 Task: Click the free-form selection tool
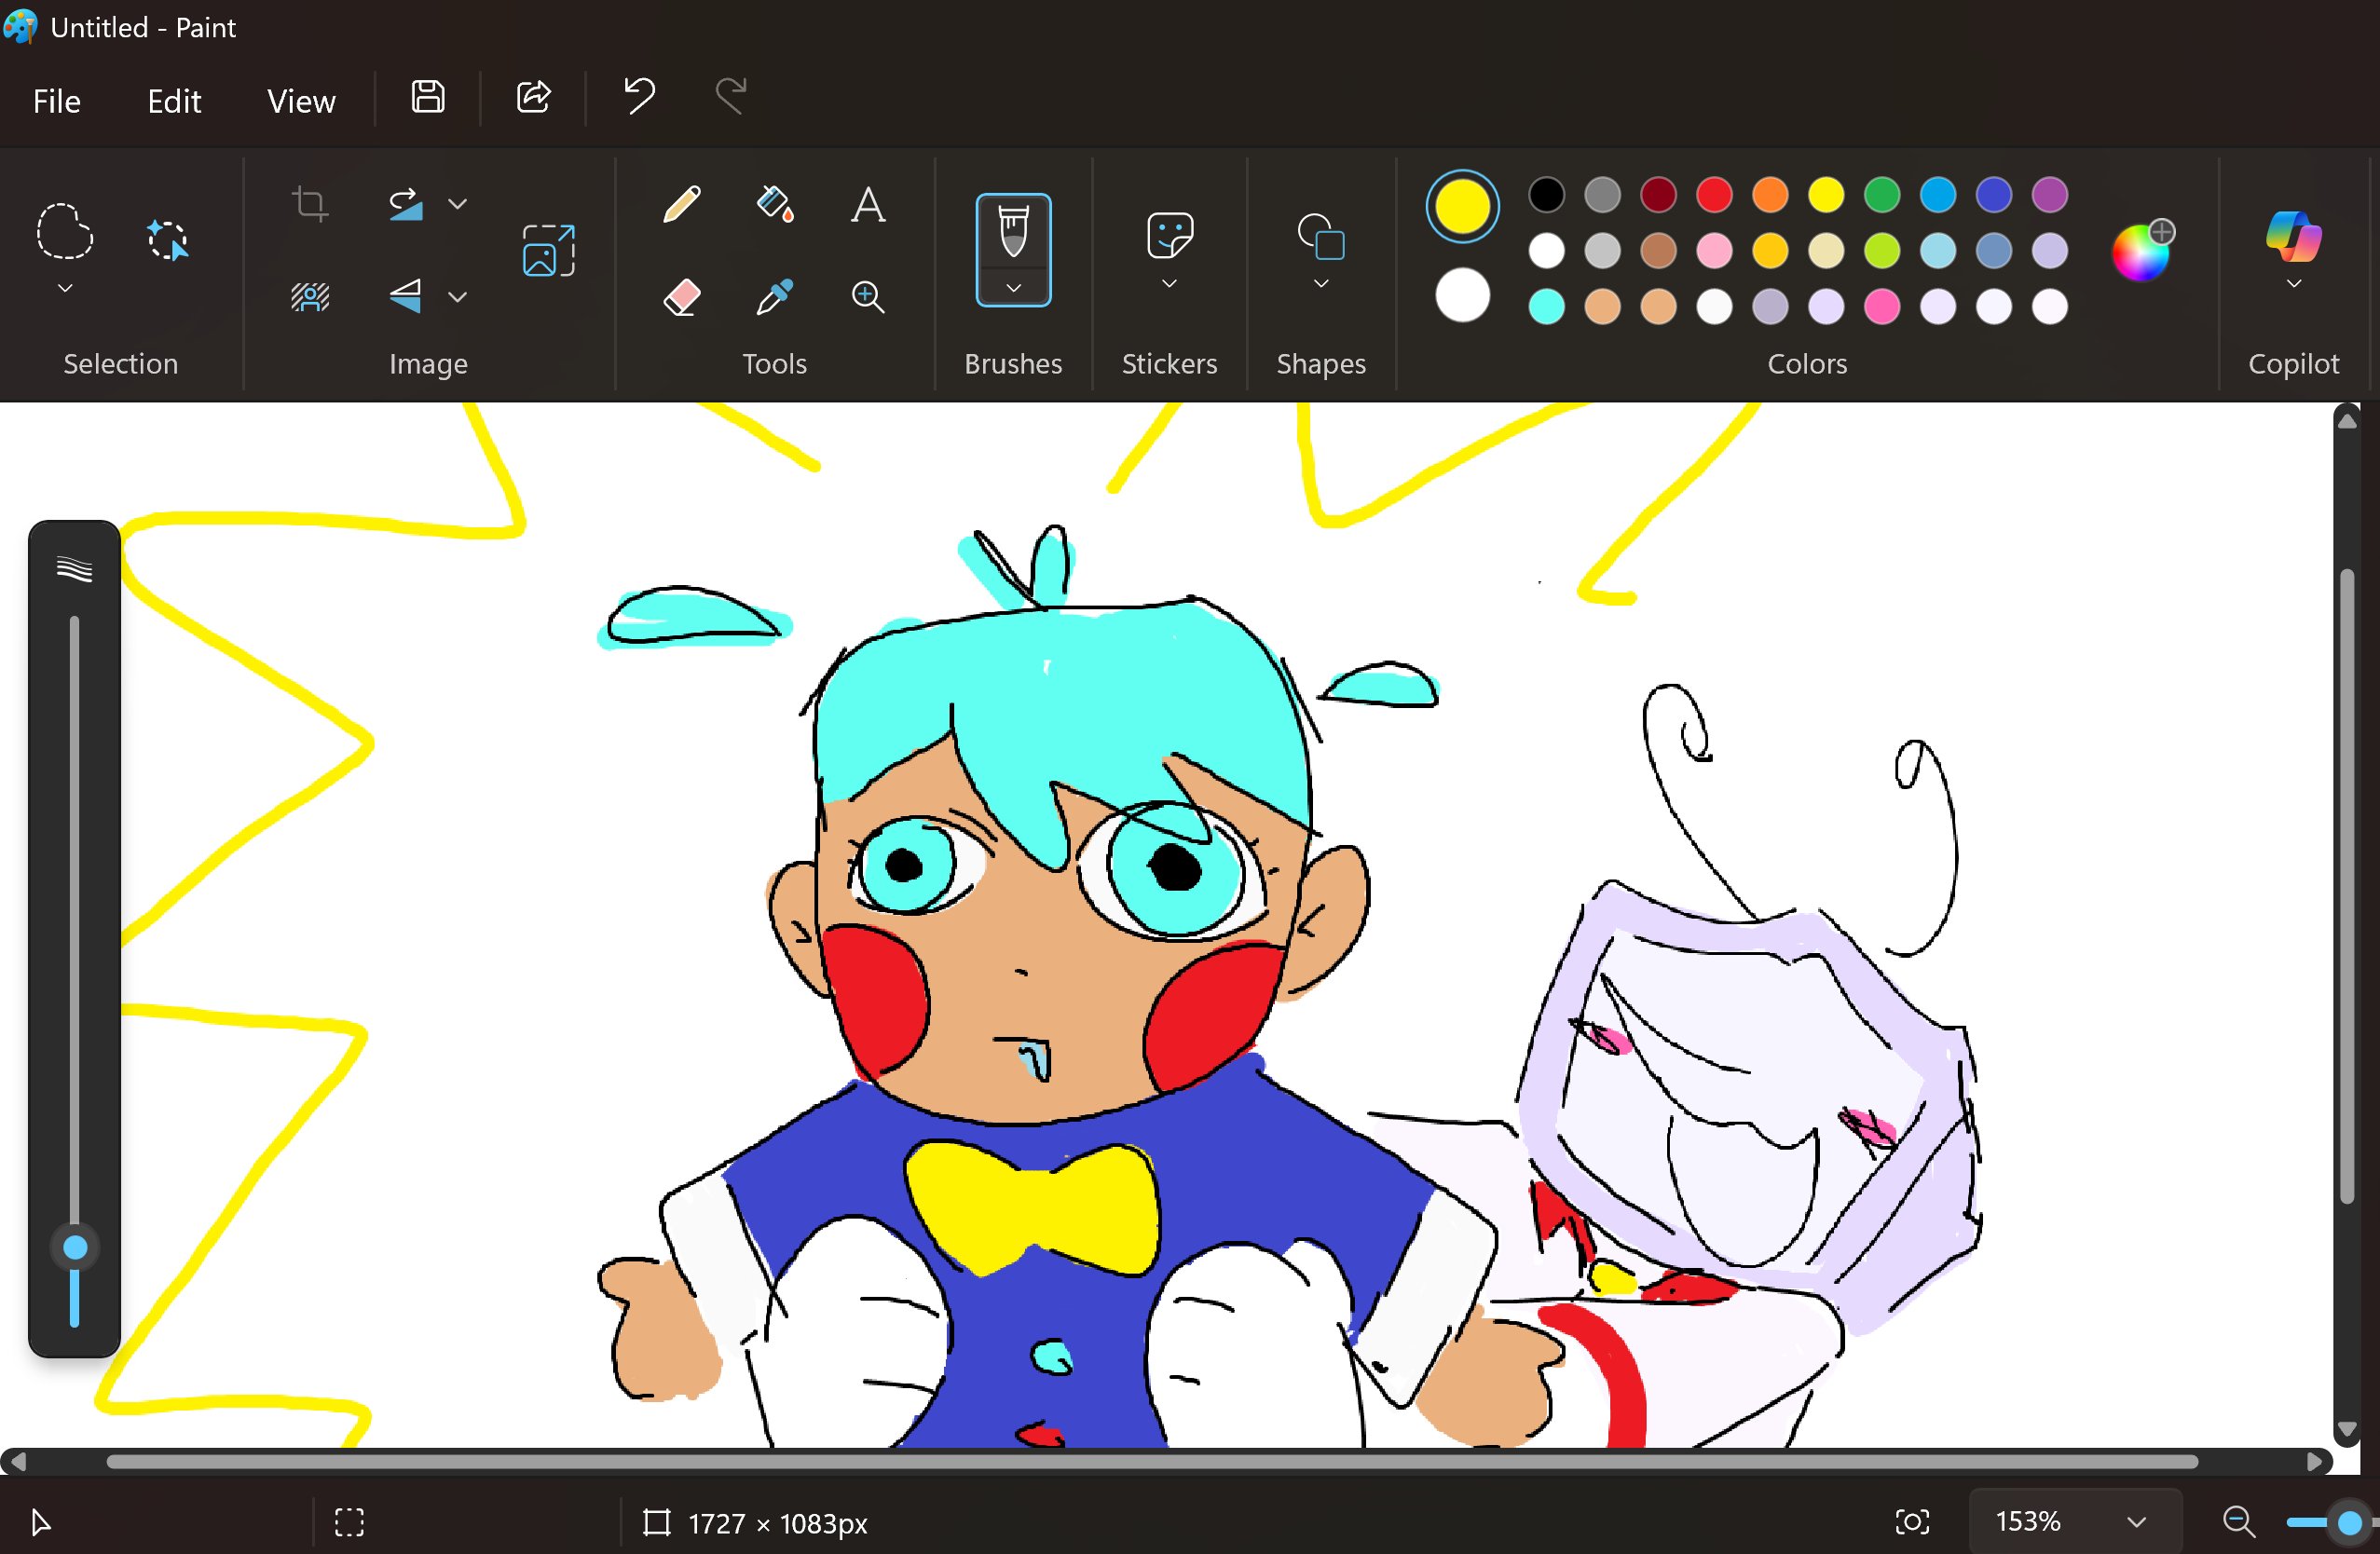click(65, 232)
